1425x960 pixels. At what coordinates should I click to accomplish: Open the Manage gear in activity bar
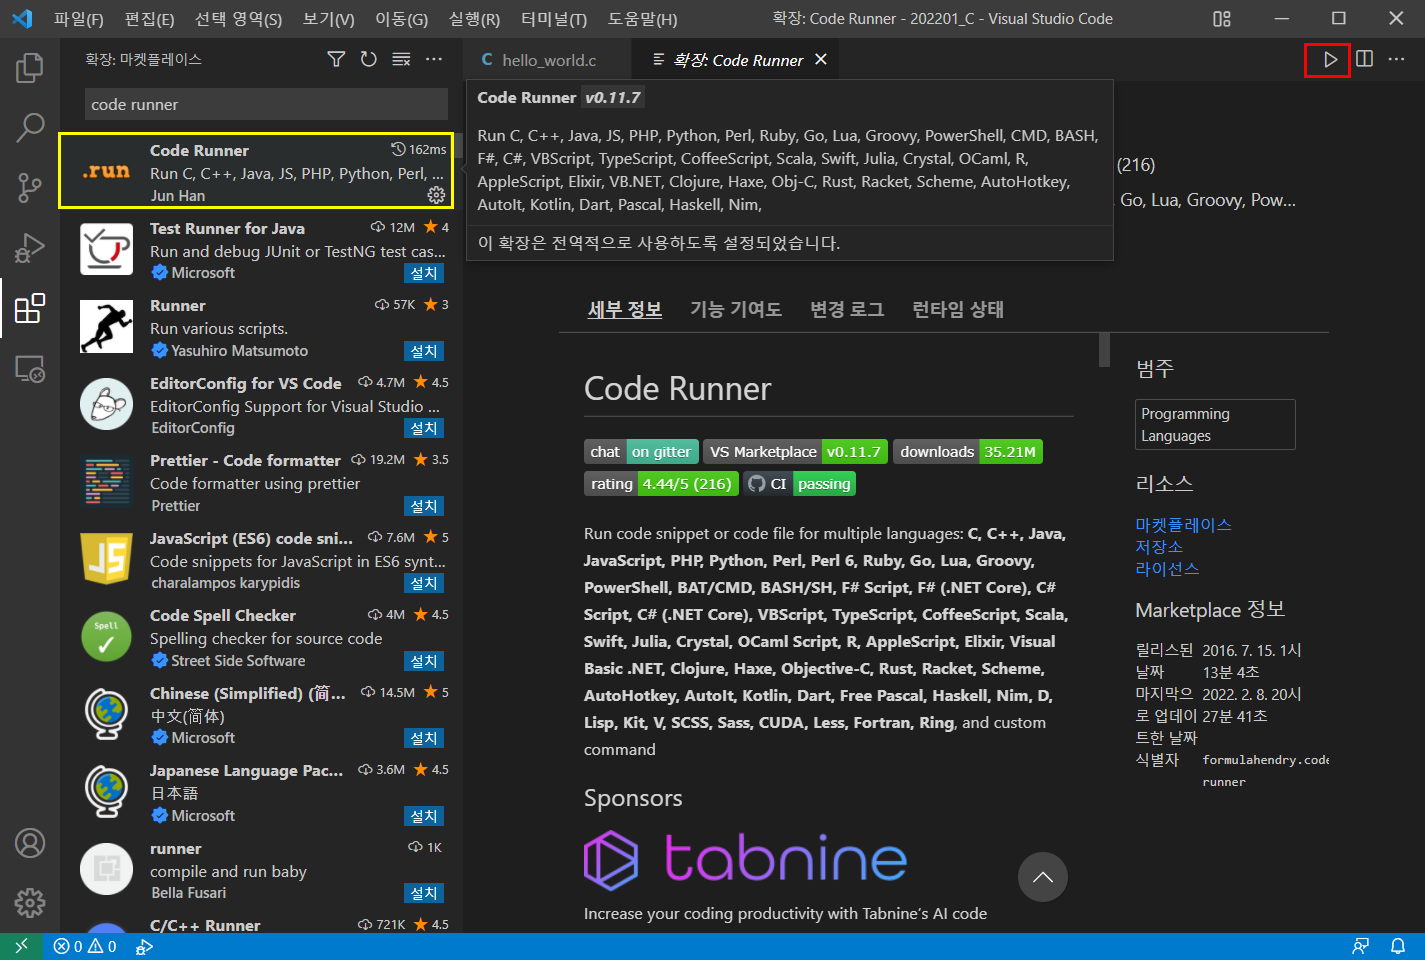tap(30, 903)
